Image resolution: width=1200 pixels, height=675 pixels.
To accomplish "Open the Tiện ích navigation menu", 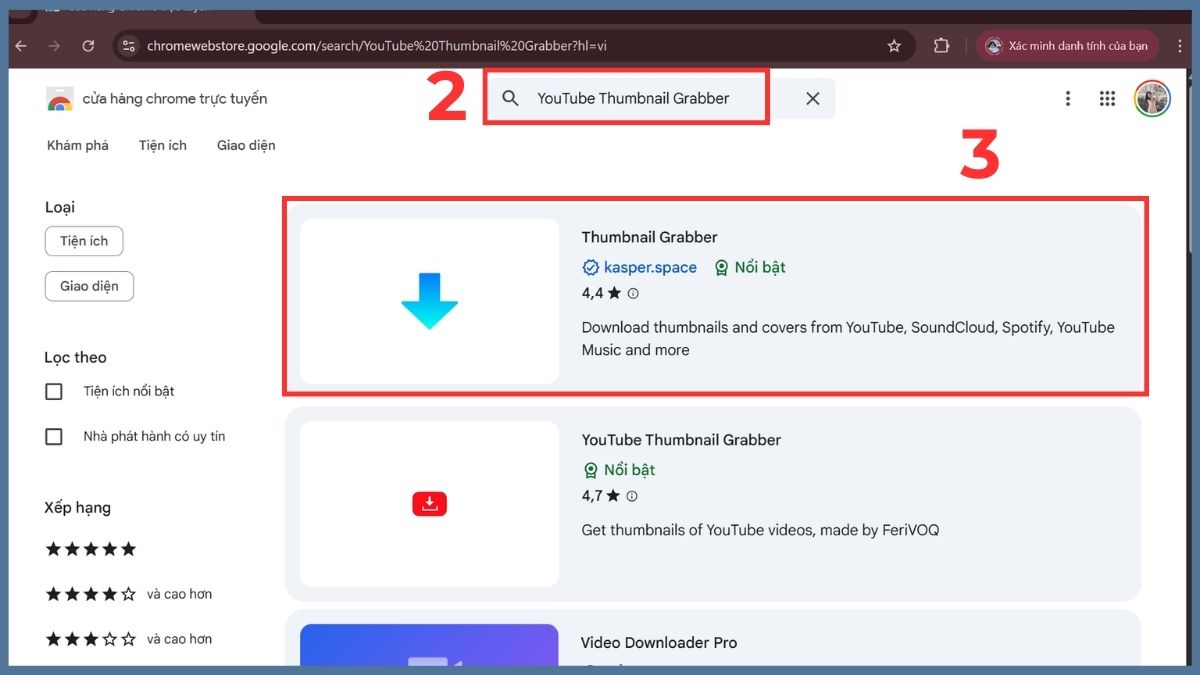I will point(162,145).
